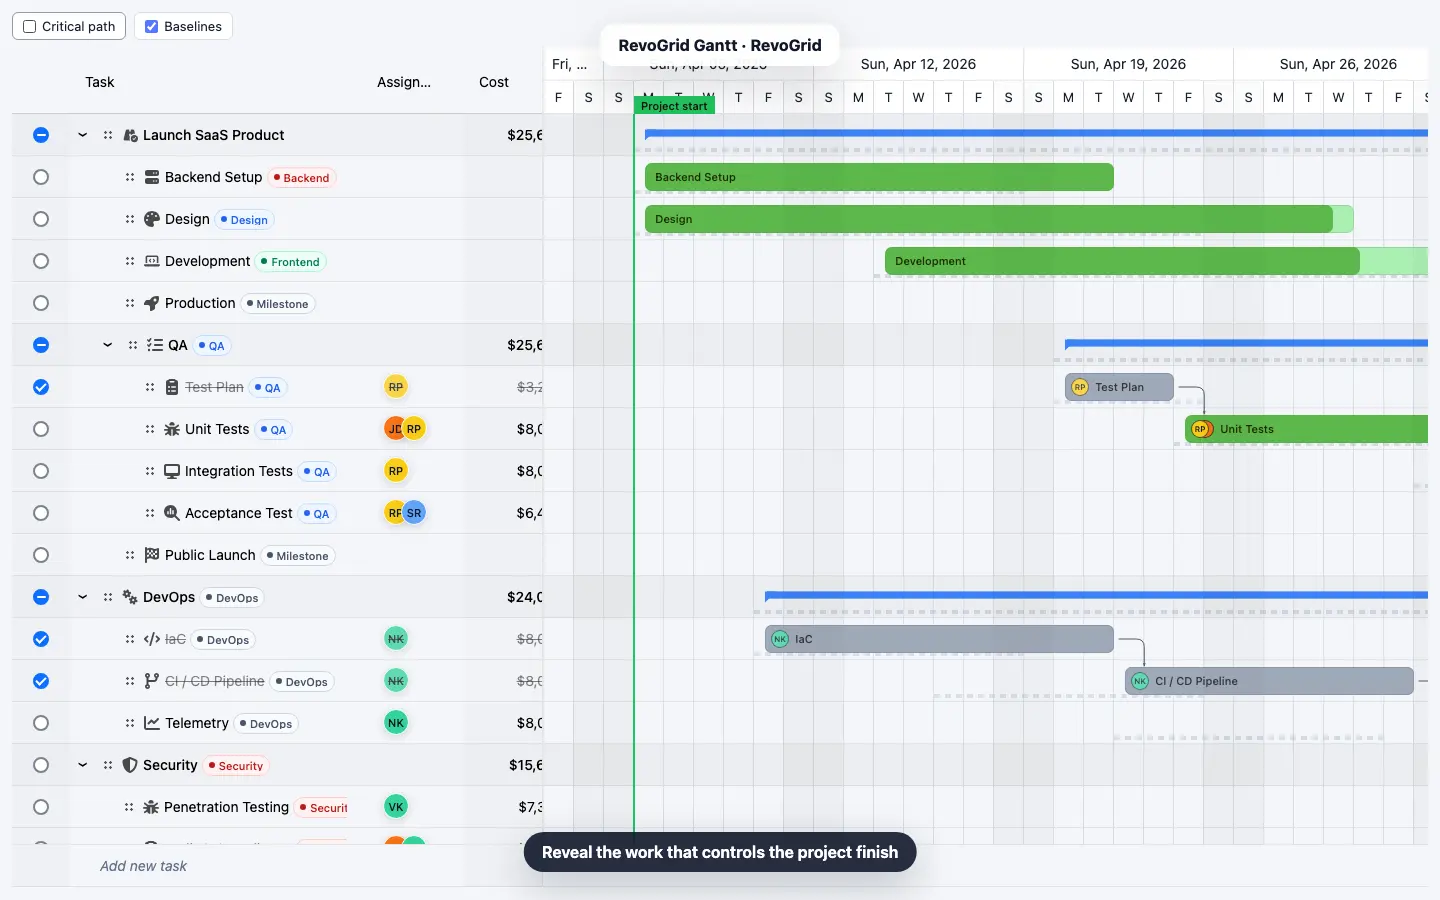Click the DevOps gears icon
Screen dimensions: 1440x900
click(130, 597)
